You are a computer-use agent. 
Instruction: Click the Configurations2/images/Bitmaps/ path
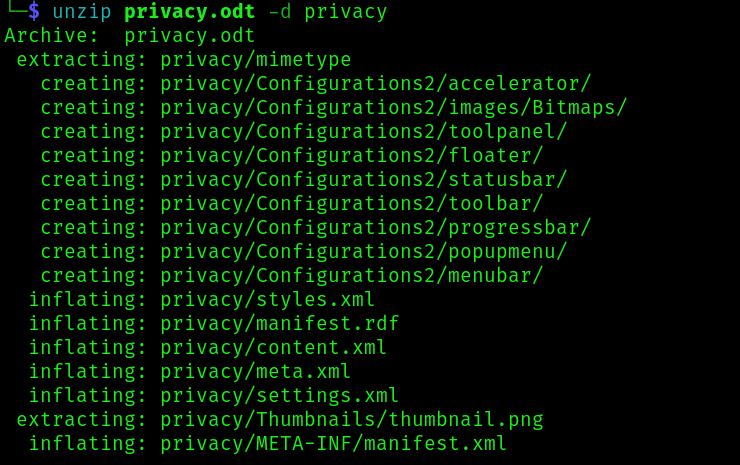pyautogui.click(x=393, y=108)
